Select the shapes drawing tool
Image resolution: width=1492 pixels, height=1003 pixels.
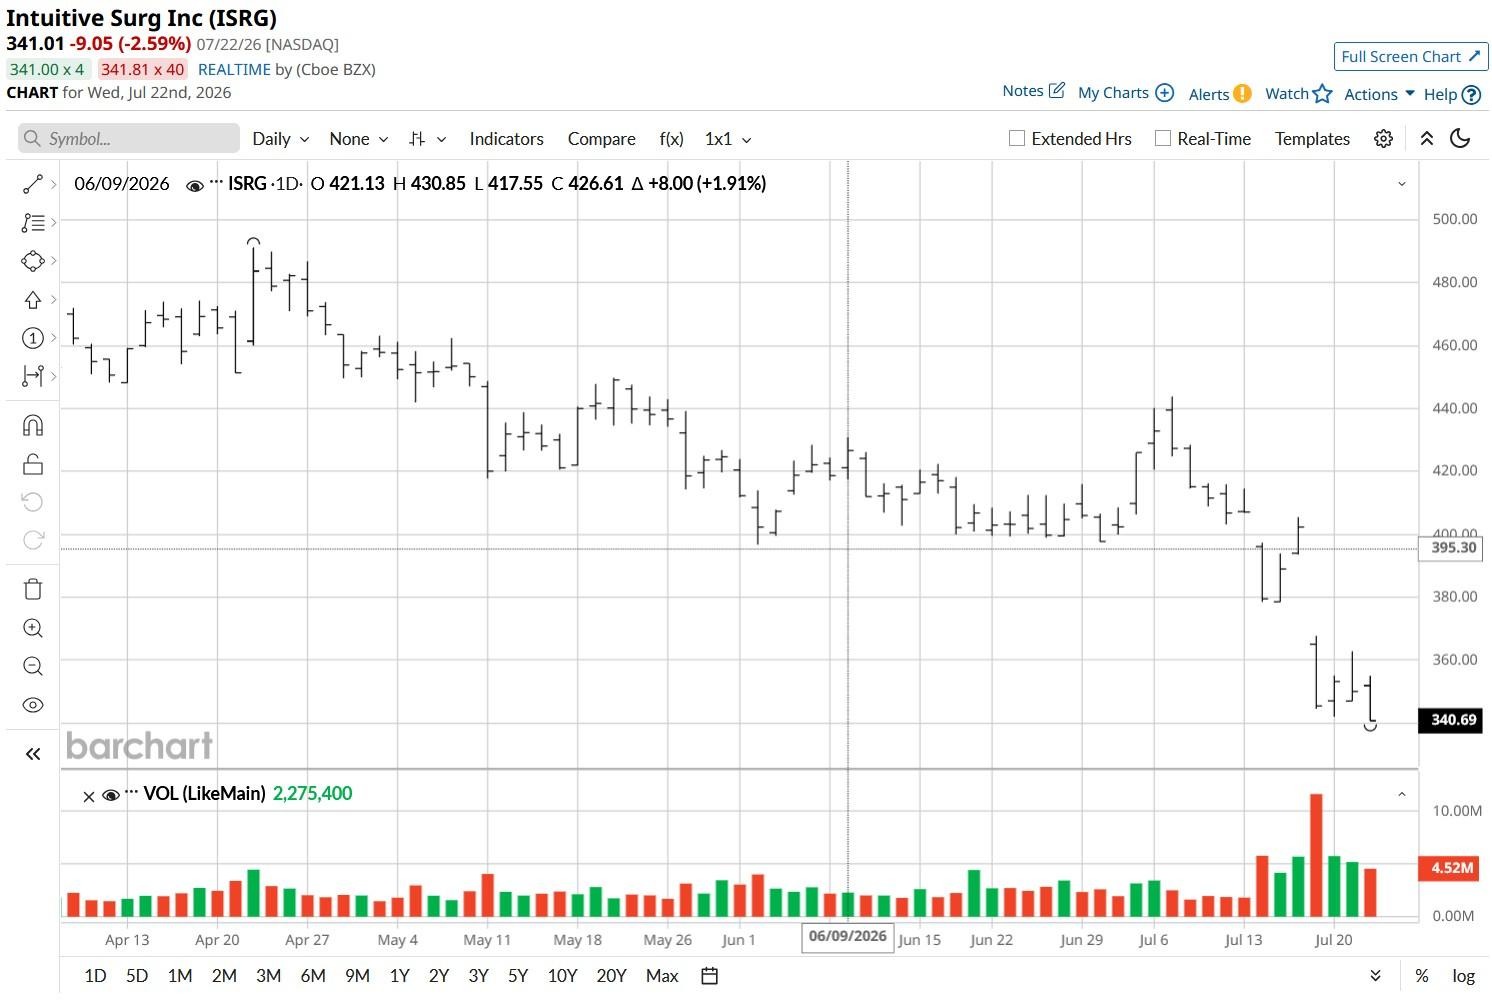click(x=33, y=261)
